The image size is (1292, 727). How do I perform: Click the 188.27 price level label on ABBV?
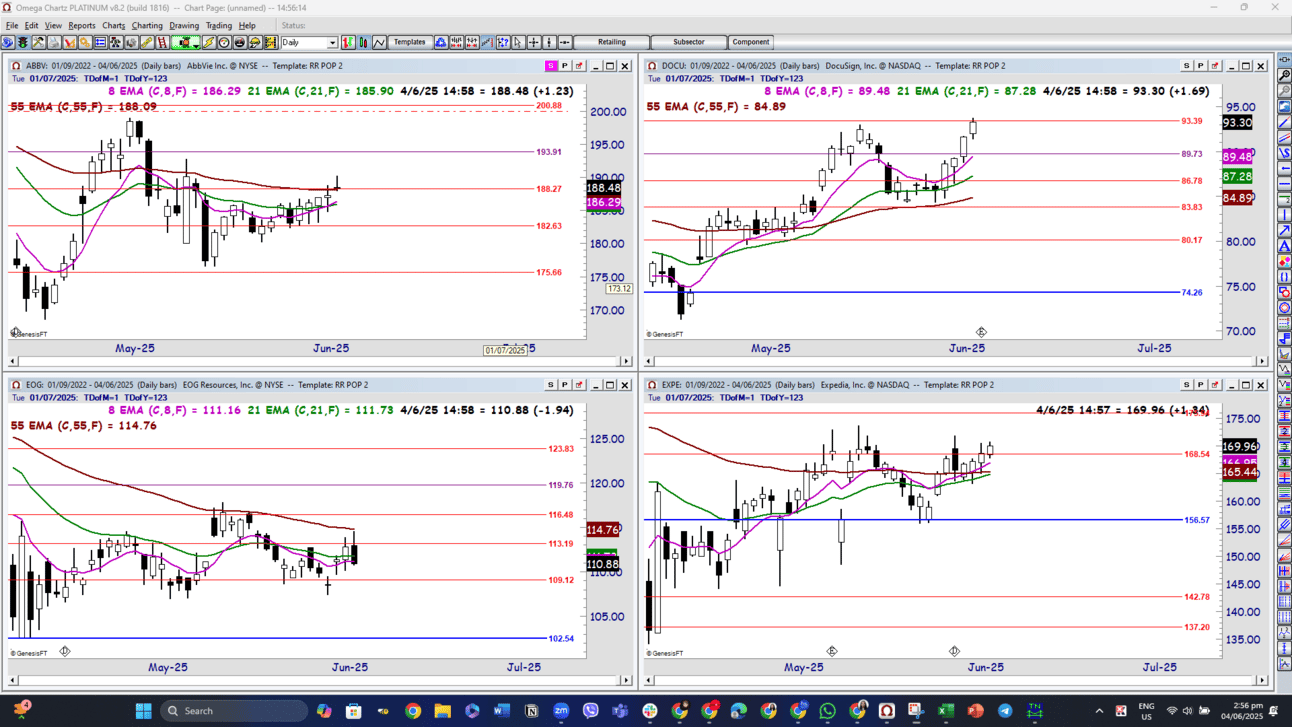point(549,188)
